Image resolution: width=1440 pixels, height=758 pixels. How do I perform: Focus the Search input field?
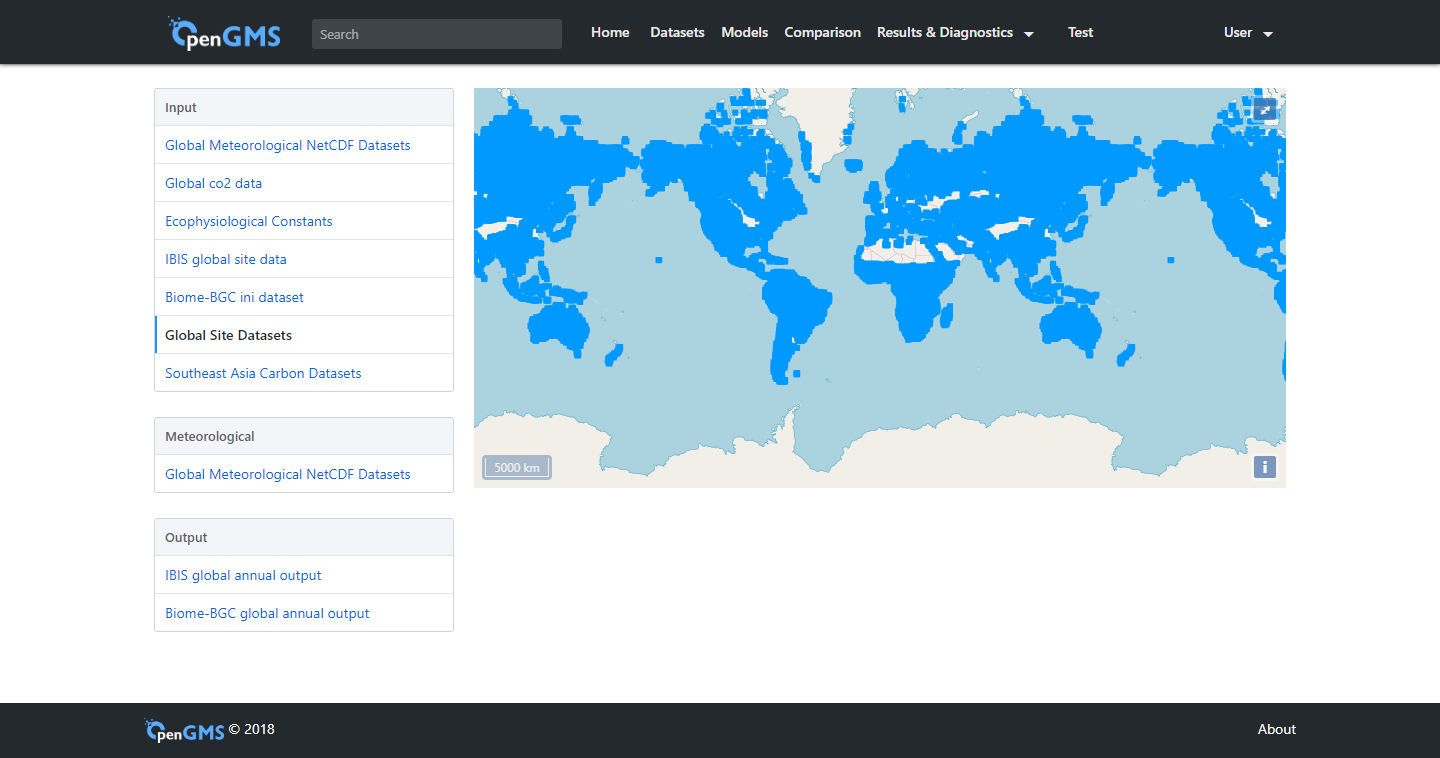point(436,34)
